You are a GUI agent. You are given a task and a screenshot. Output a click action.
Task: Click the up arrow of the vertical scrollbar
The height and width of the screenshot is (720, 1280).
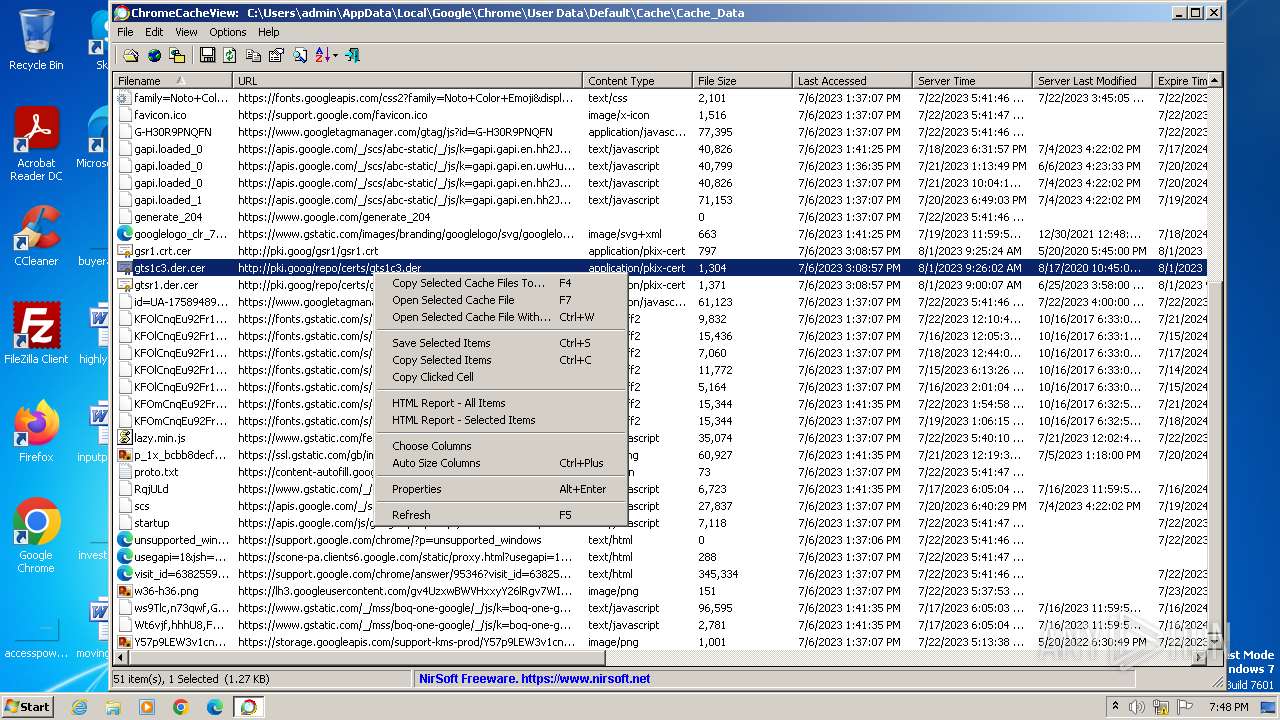click(1215, 81)
